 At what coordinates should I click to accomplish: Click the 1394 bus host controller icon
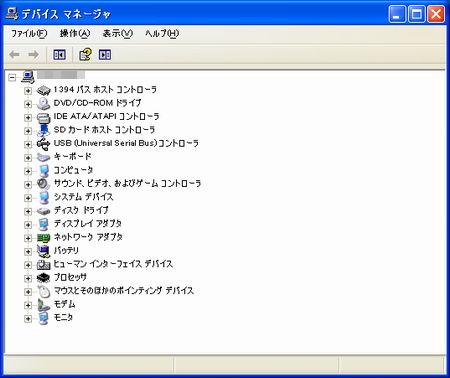pyautogui.click(x=43, y=90)
